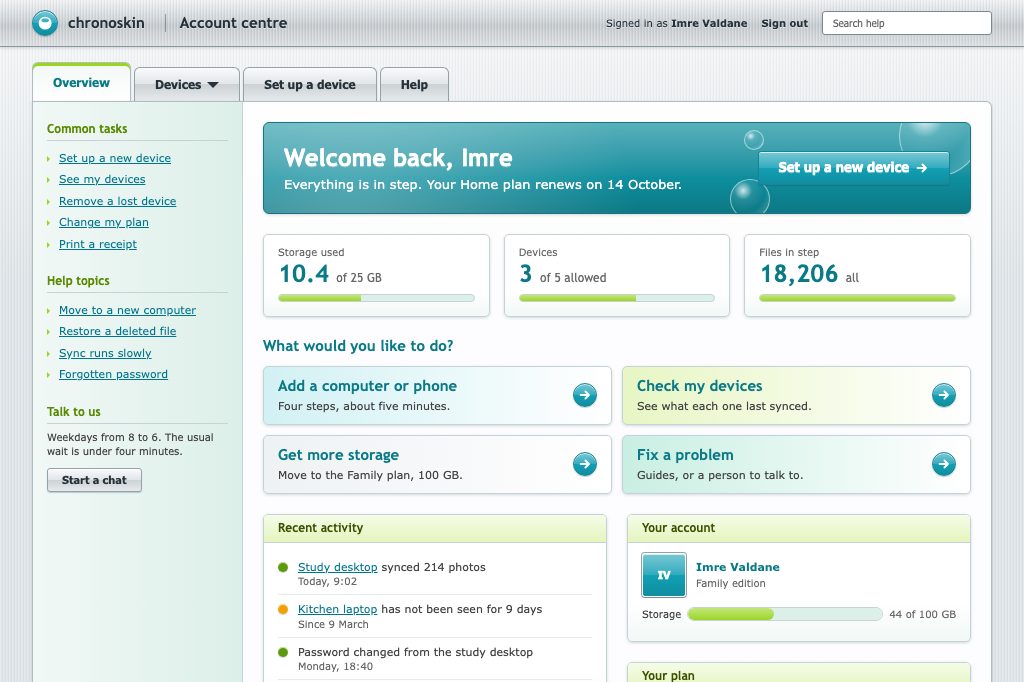1024x682 pixels.
Task: Click the Today, 9:02 timestamp
Action: [327, 581]
